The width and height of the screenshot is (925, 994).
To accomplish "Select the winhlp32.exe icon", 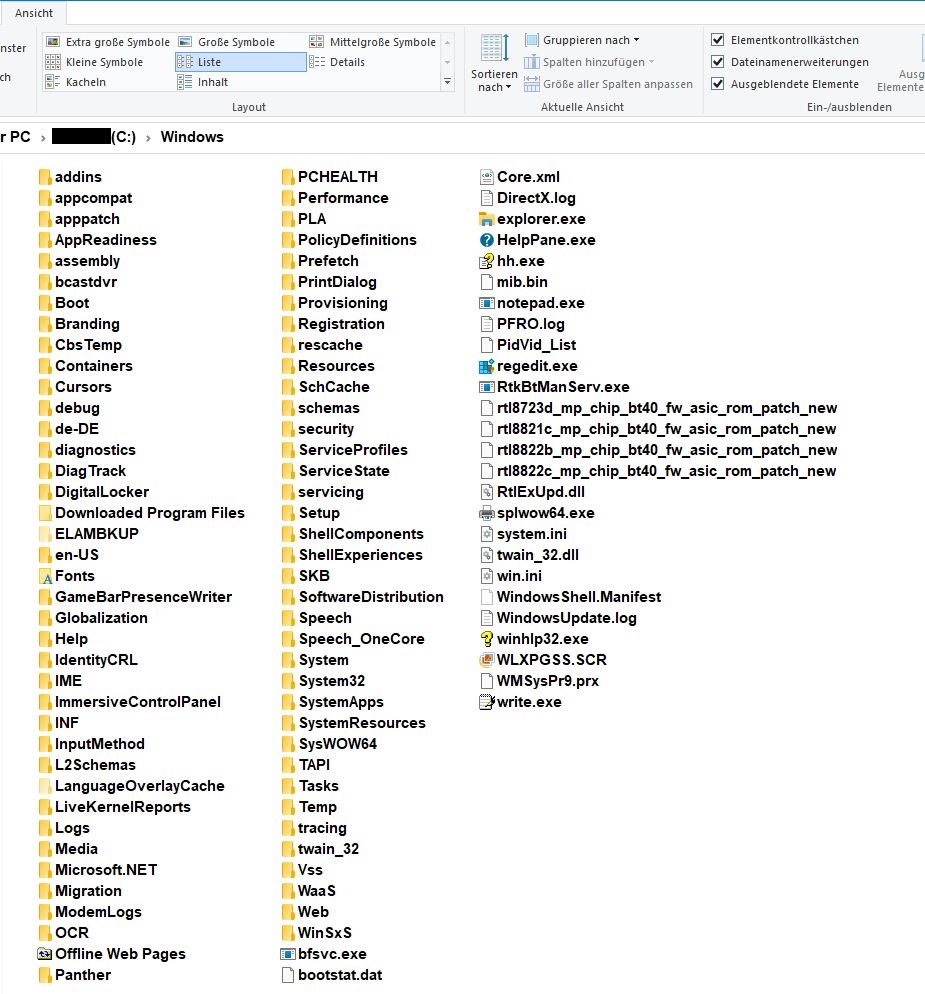I will pos(486,639).
